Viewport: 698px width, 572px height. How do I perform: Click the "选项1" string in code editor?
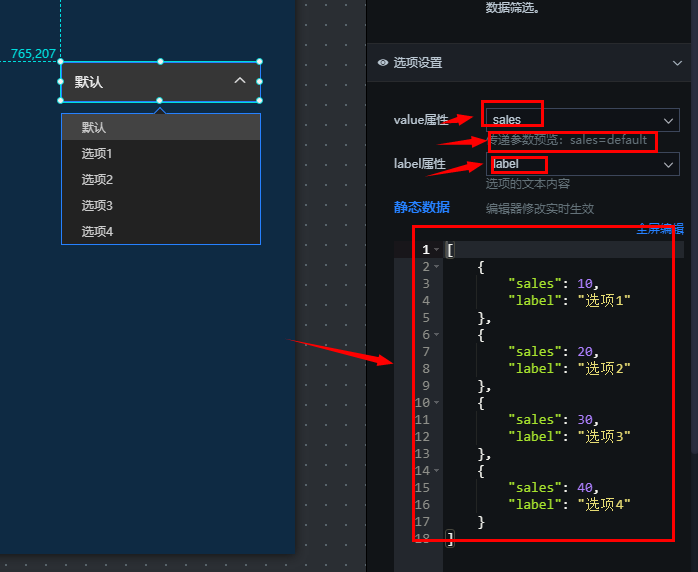(x=604, y=301)
